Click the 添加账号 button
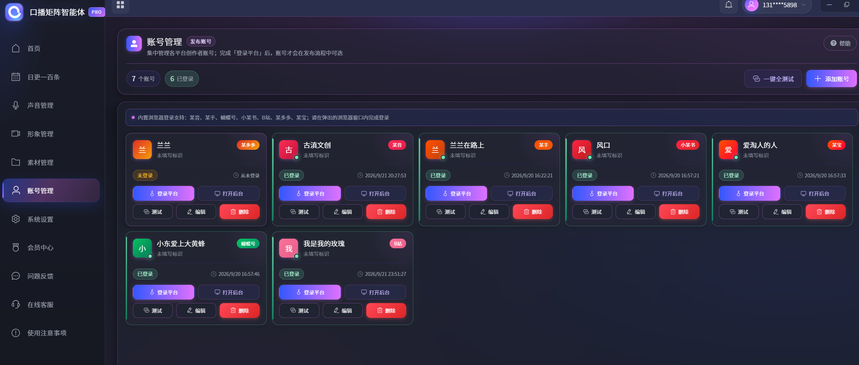 coord(831,79)
